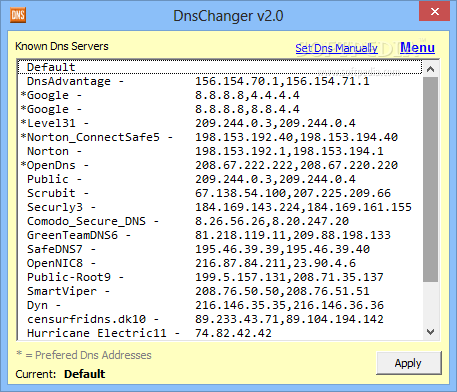
Task: Click the Prefered Dns Addresses legend
Action: tap(84, 355)
